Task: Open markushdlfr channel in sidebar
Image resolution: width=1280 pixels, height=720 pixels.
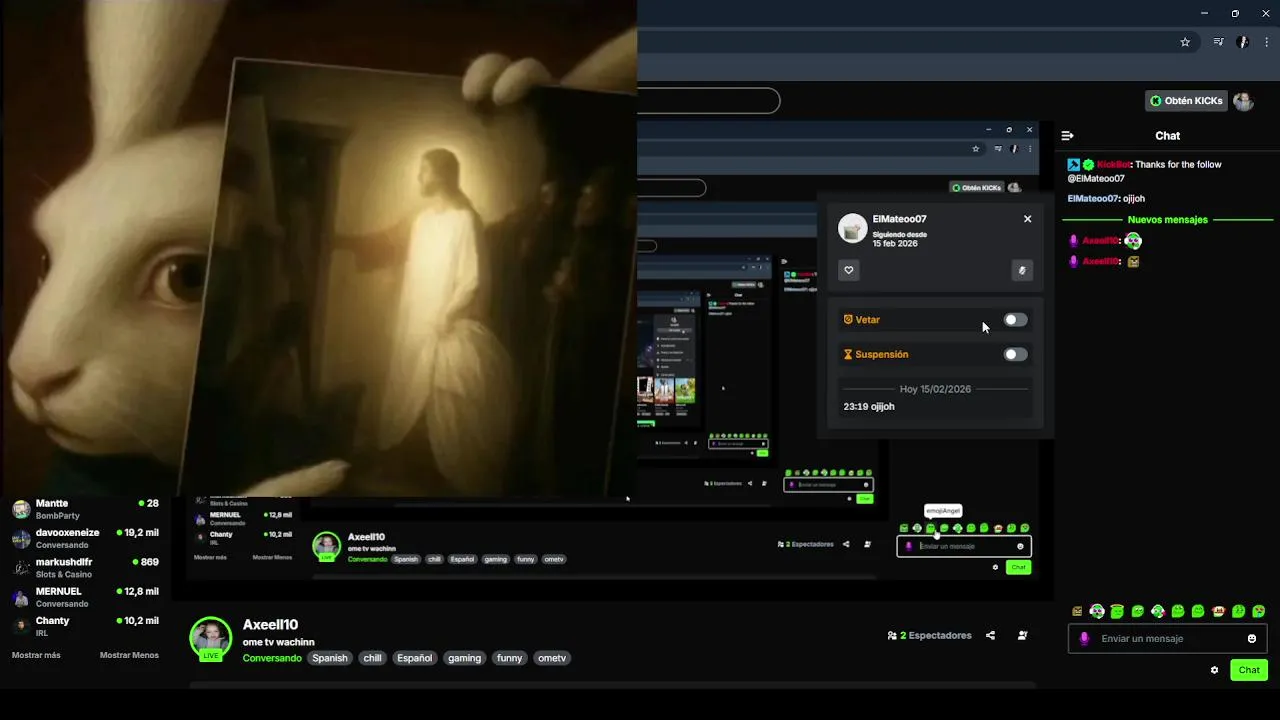Action: pyautogui.click(x=85, y=568)
